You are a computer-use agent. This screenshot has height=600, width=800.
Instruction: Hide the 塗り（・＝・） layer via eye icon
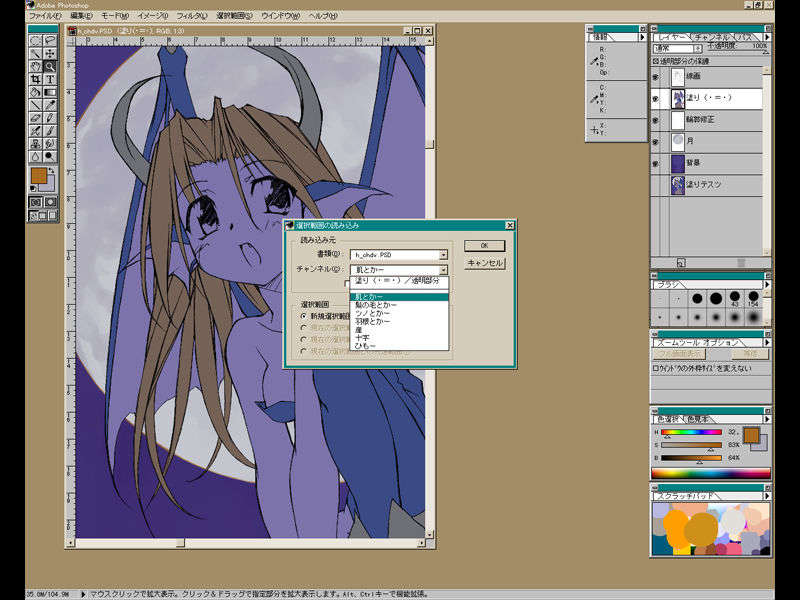coord(656,98)
